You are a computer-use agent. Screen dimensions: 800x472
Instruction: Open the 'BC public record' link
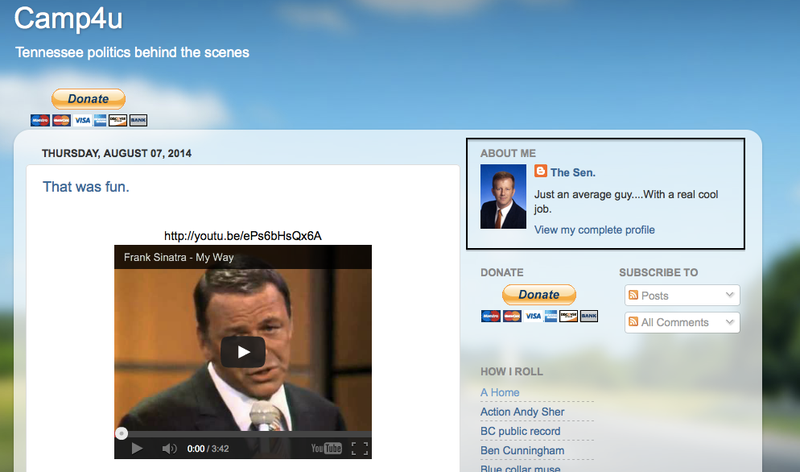520,431
